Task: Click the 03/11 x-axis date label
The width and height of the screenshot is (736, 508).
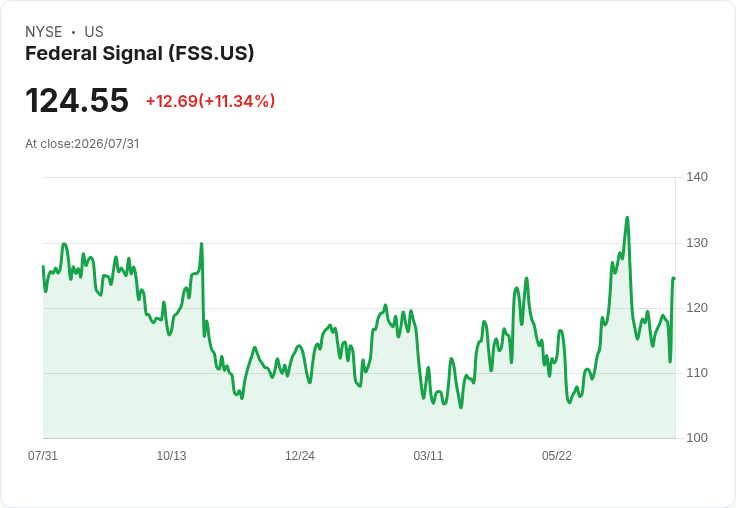Action: pyautogui.click(x=428, y=455)
